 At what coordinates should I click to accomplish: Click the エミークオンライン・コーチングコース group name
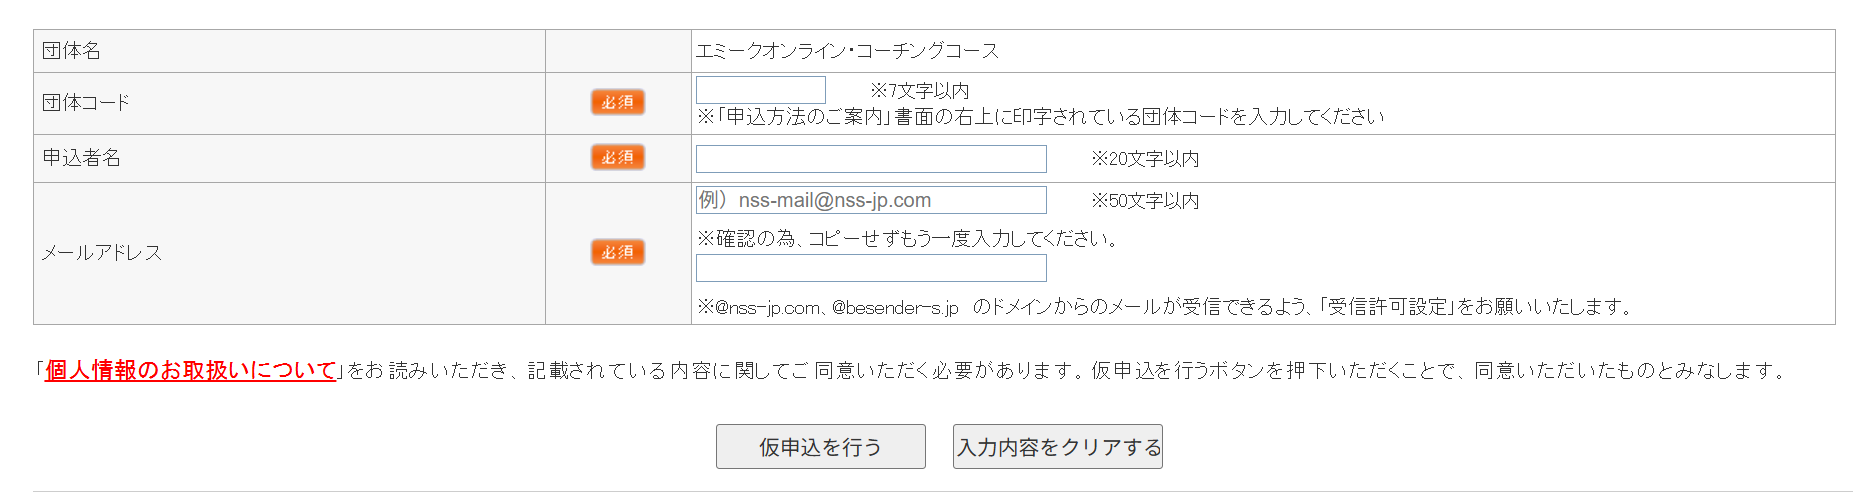(x=846, y=51)
